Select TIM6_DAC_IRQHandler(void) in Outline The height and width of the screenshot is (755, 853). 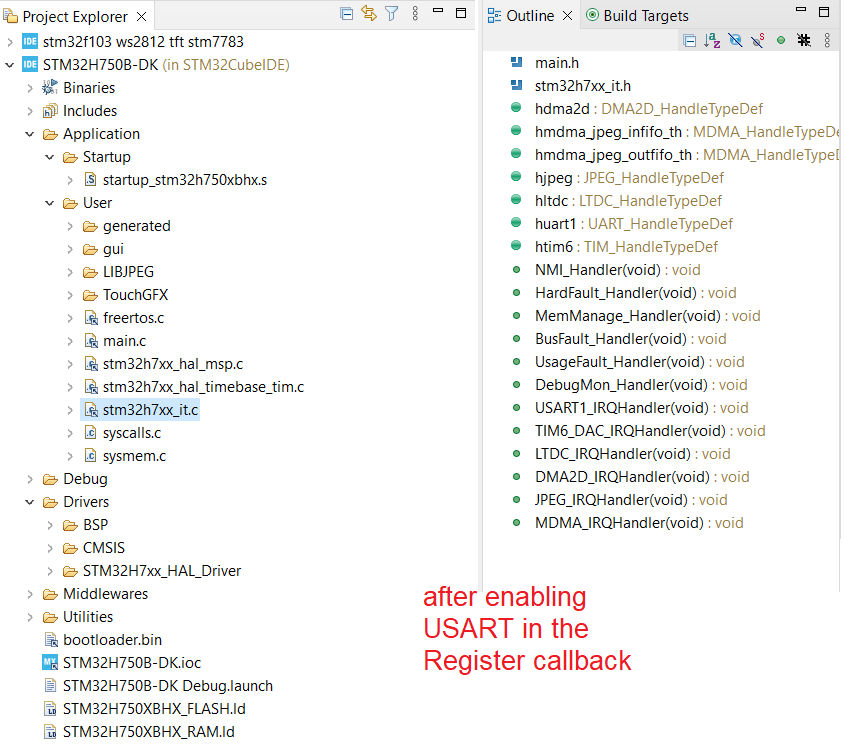click(x=650, y=431)
